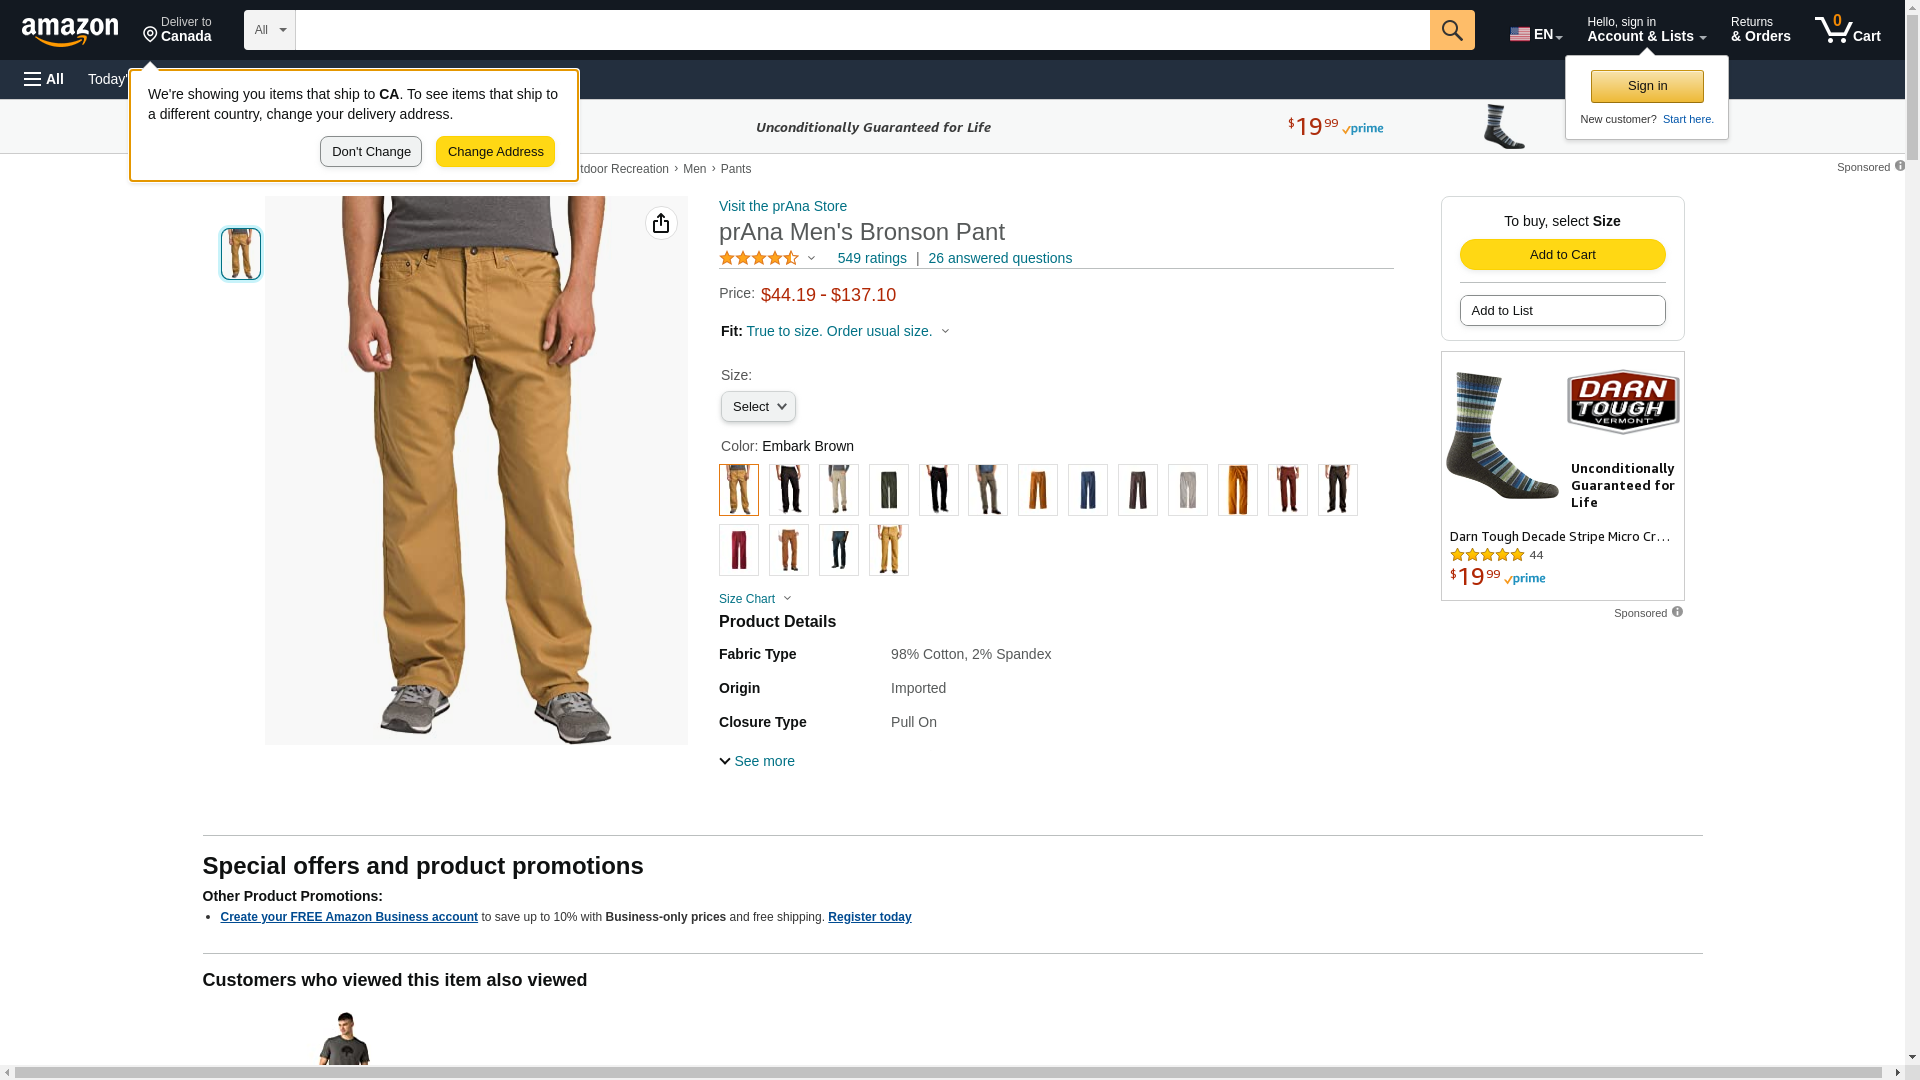This screenshot has width=1920, height=1080.
Task: Click the Add to Cart button
Action: point(1562,254)
